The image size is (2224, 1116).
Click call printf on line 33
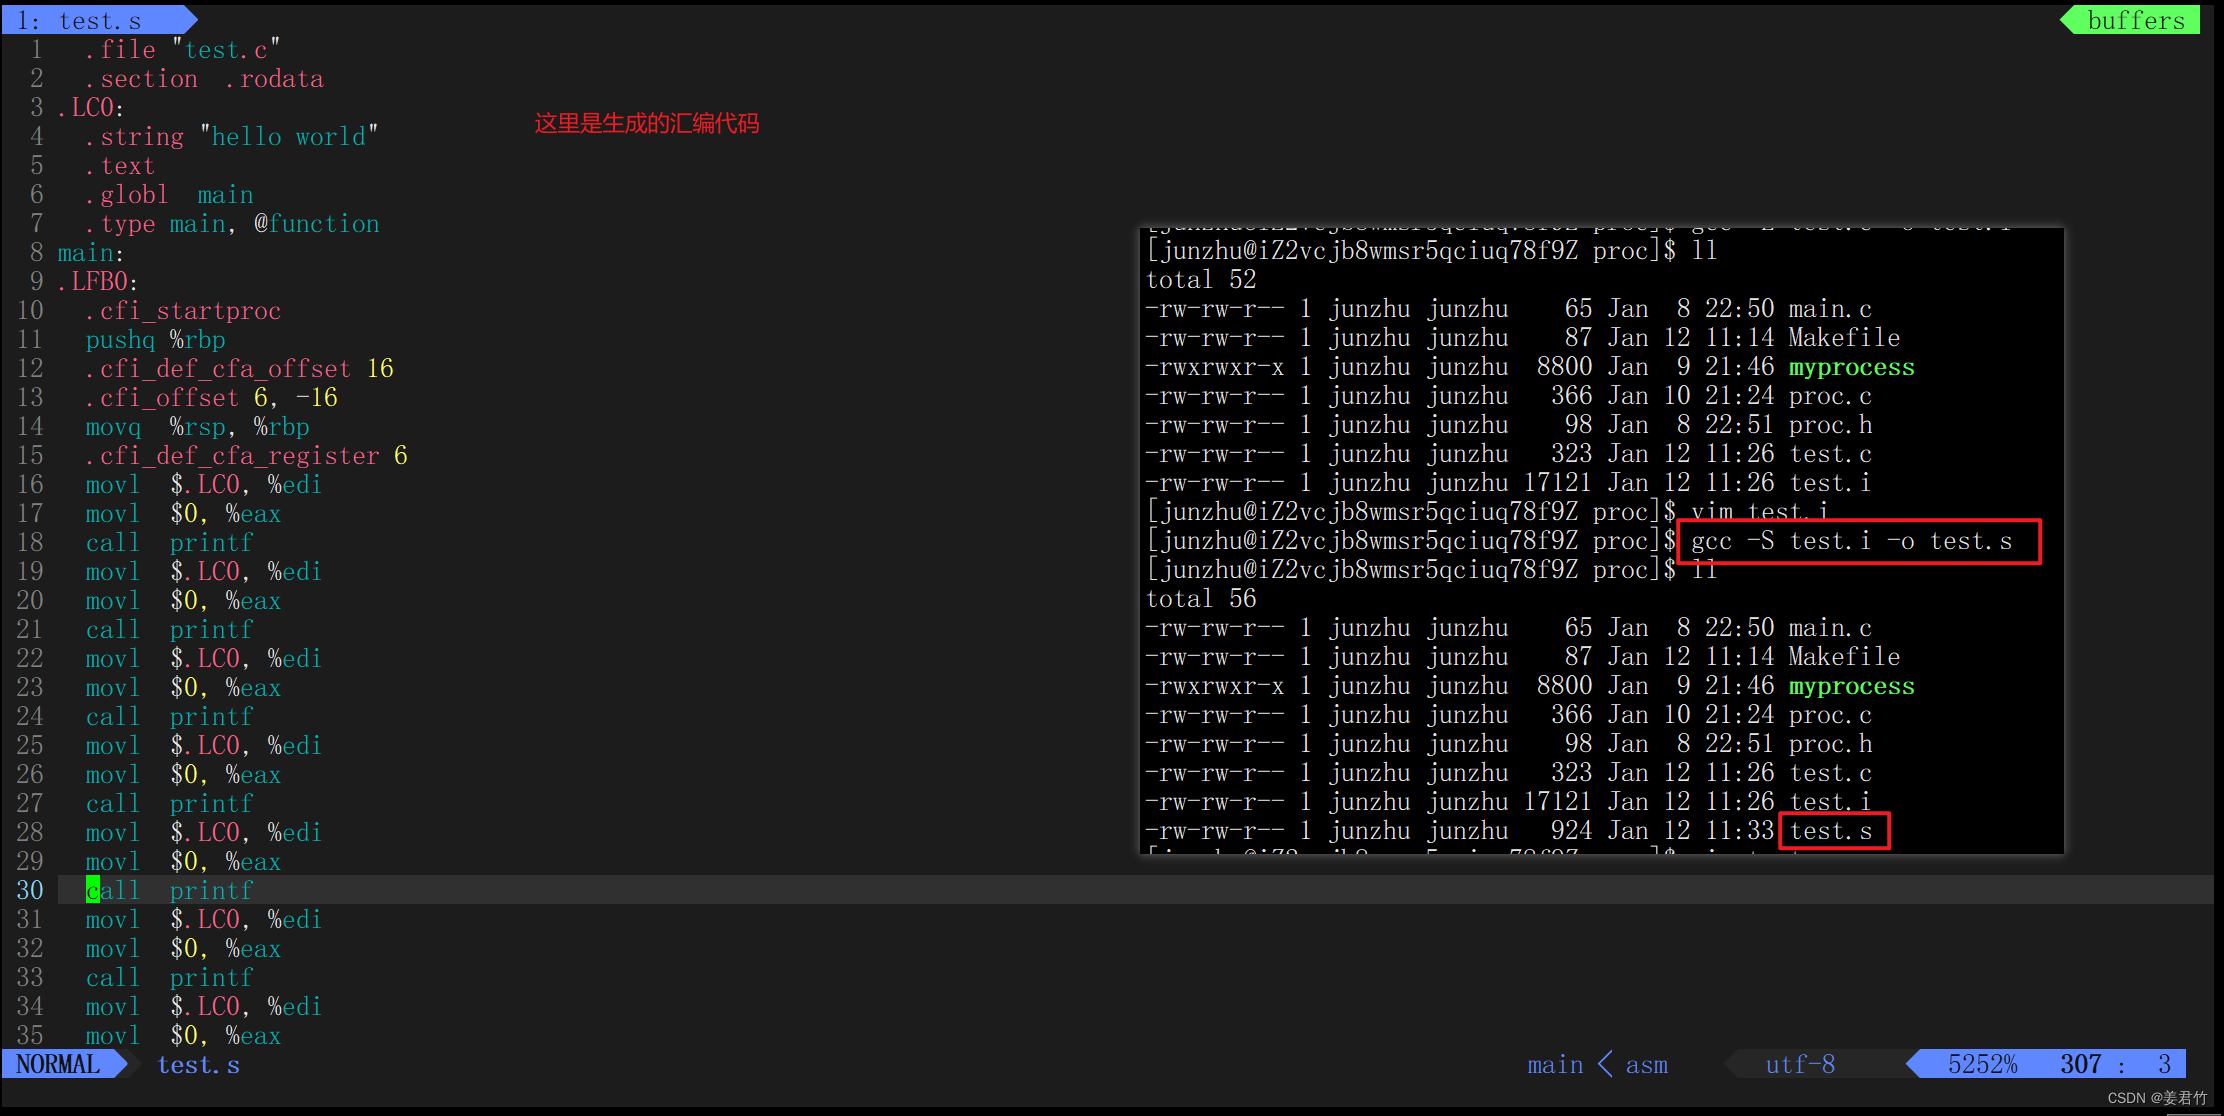point(169,977)
